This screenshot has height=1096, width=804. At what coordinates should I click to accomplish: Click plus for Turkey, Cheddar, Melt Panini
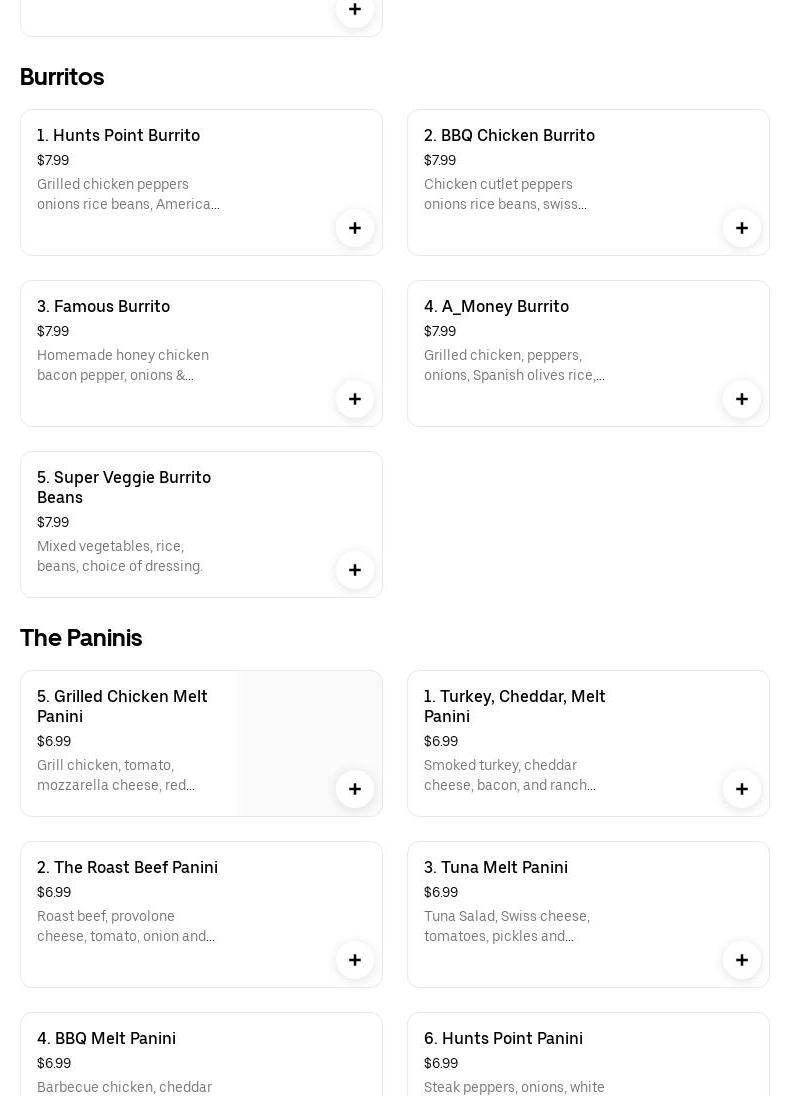pos(742,789)
